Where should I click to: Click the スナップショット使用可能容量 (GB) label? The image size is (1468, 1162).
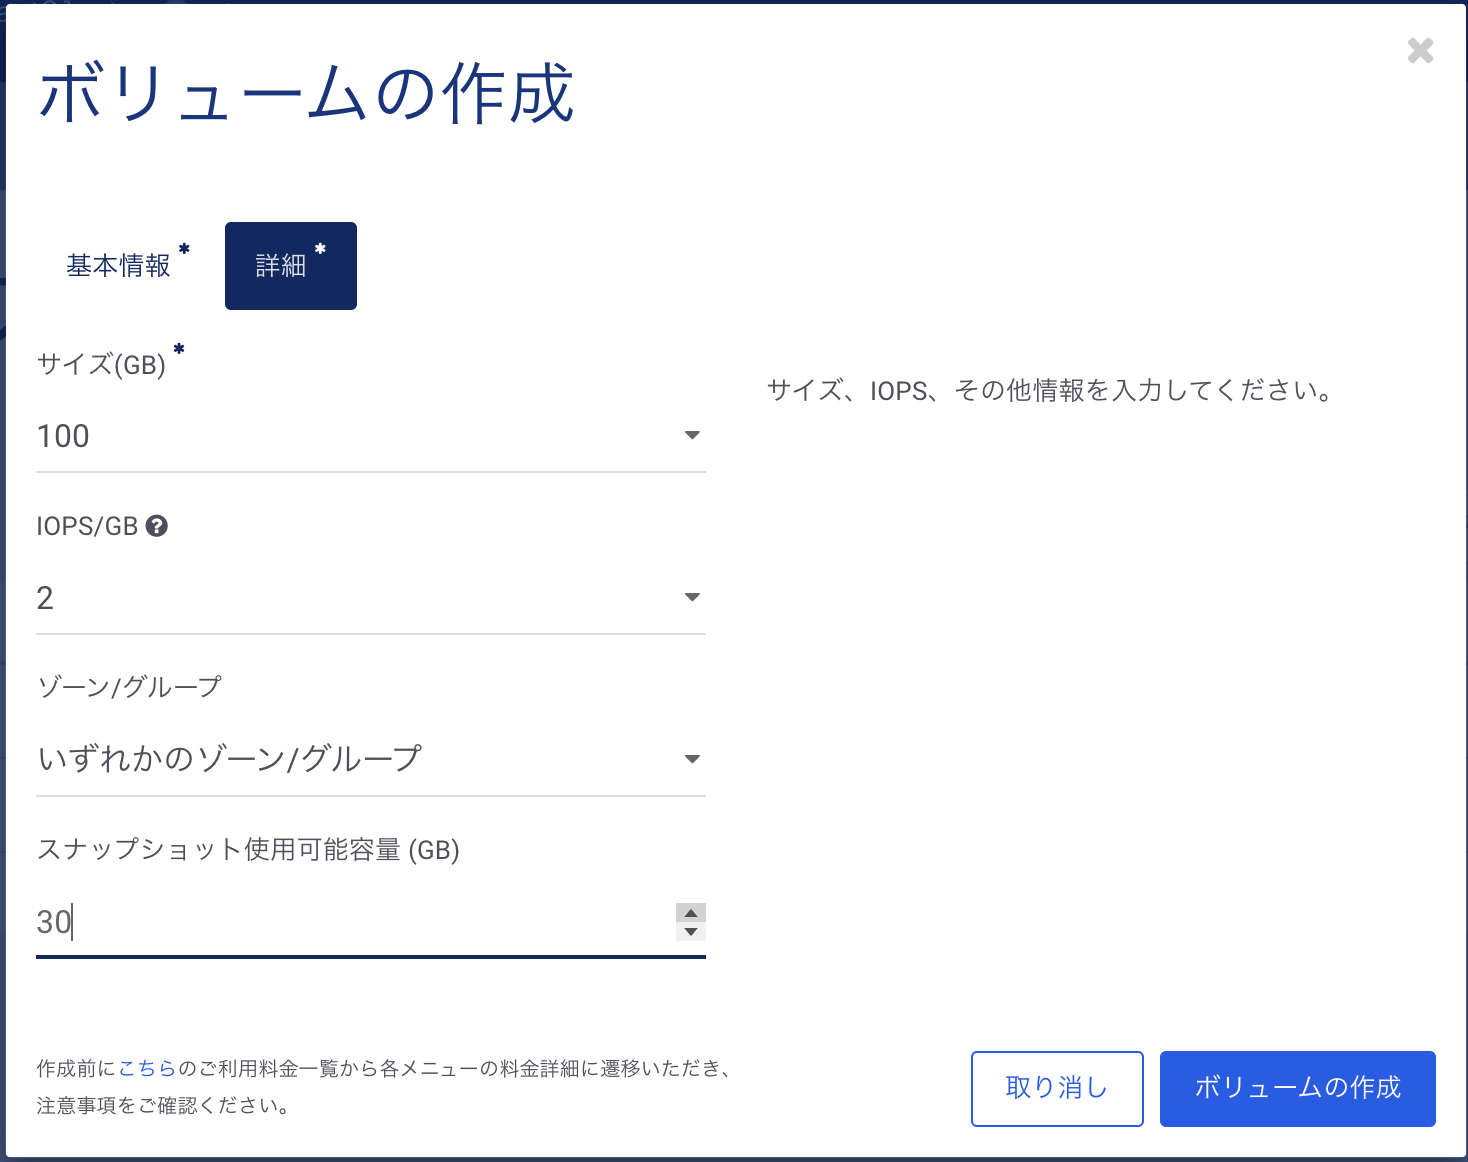248,850
